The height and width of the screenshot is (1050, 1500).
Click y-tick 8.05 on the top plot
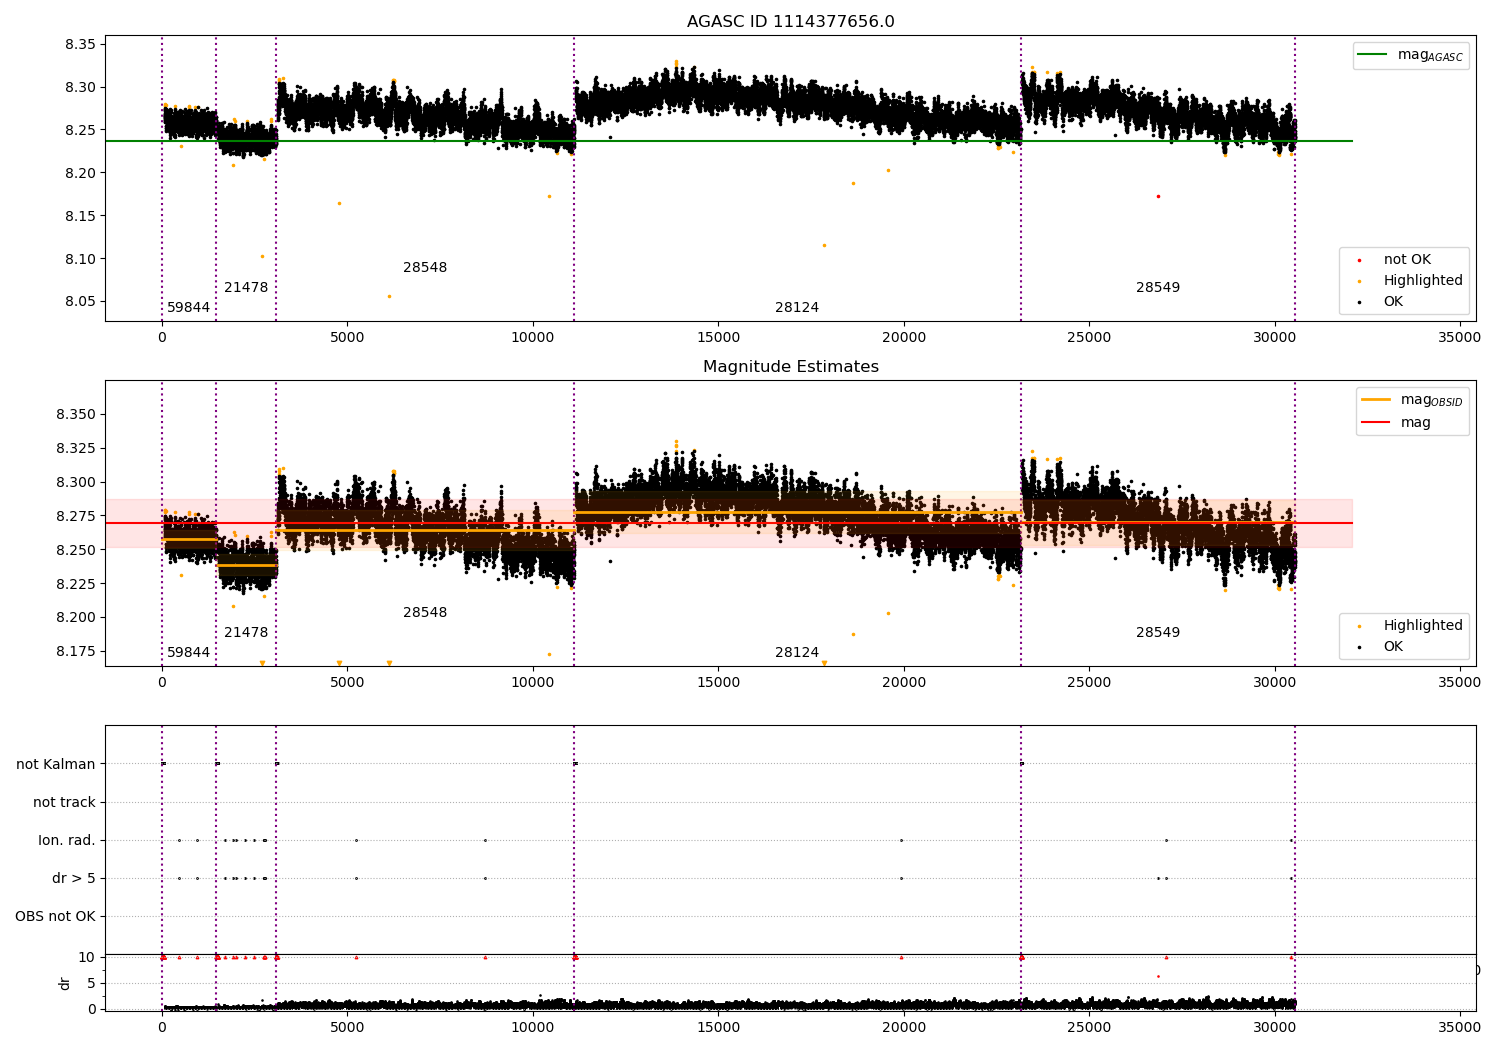pos(80,302)
